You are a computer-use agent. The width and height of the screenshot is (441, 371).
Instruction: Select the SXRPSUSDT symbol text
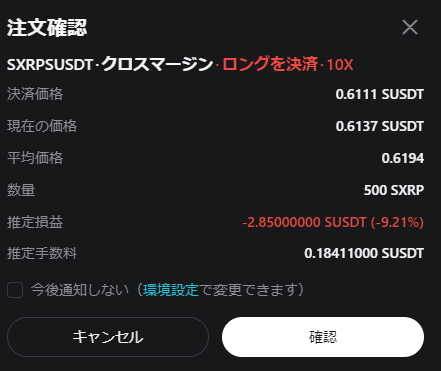[x=50, y=65]
